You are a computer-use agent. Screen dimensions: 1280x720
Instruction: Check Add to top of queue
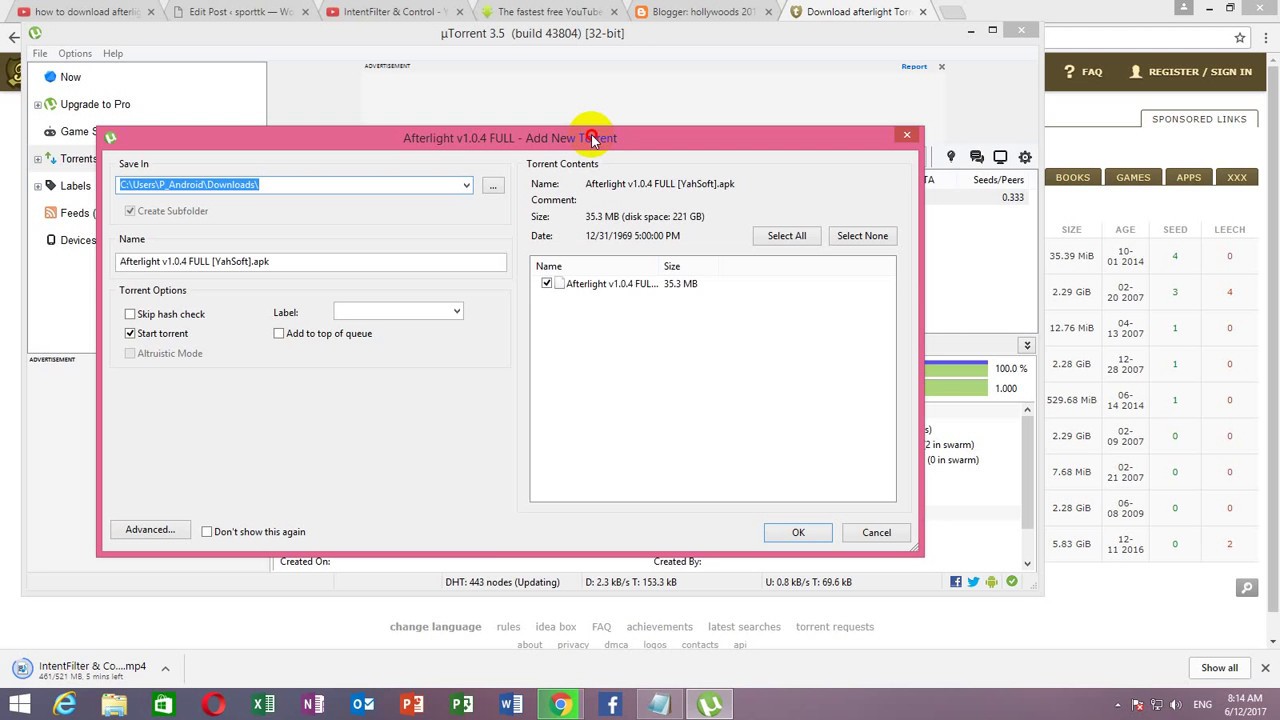pyautogui.click(x=279, y=333)
